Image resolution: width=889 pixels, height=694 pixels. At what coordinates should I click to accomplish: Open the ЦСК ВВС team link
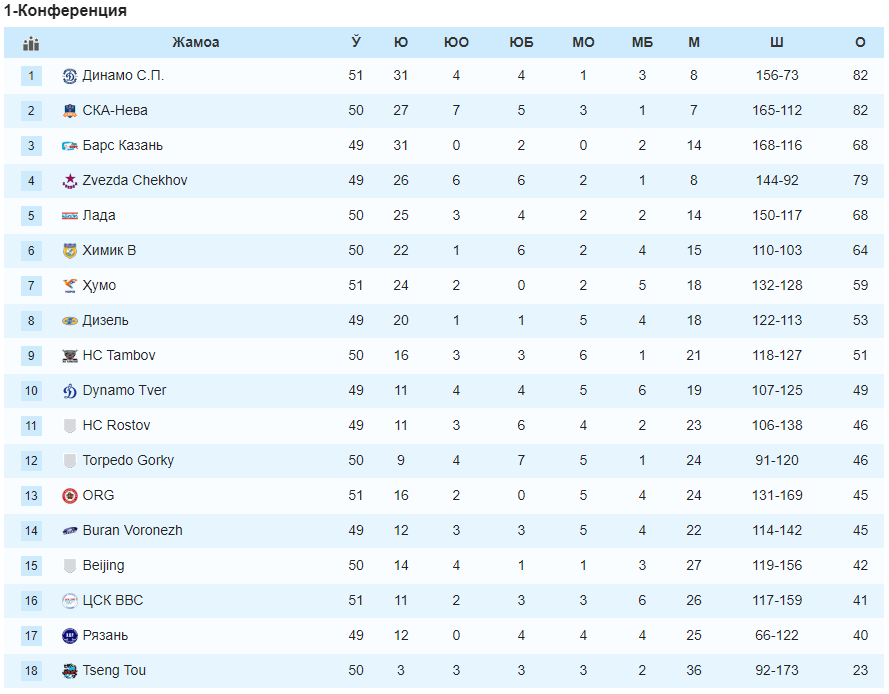[113, 600]
